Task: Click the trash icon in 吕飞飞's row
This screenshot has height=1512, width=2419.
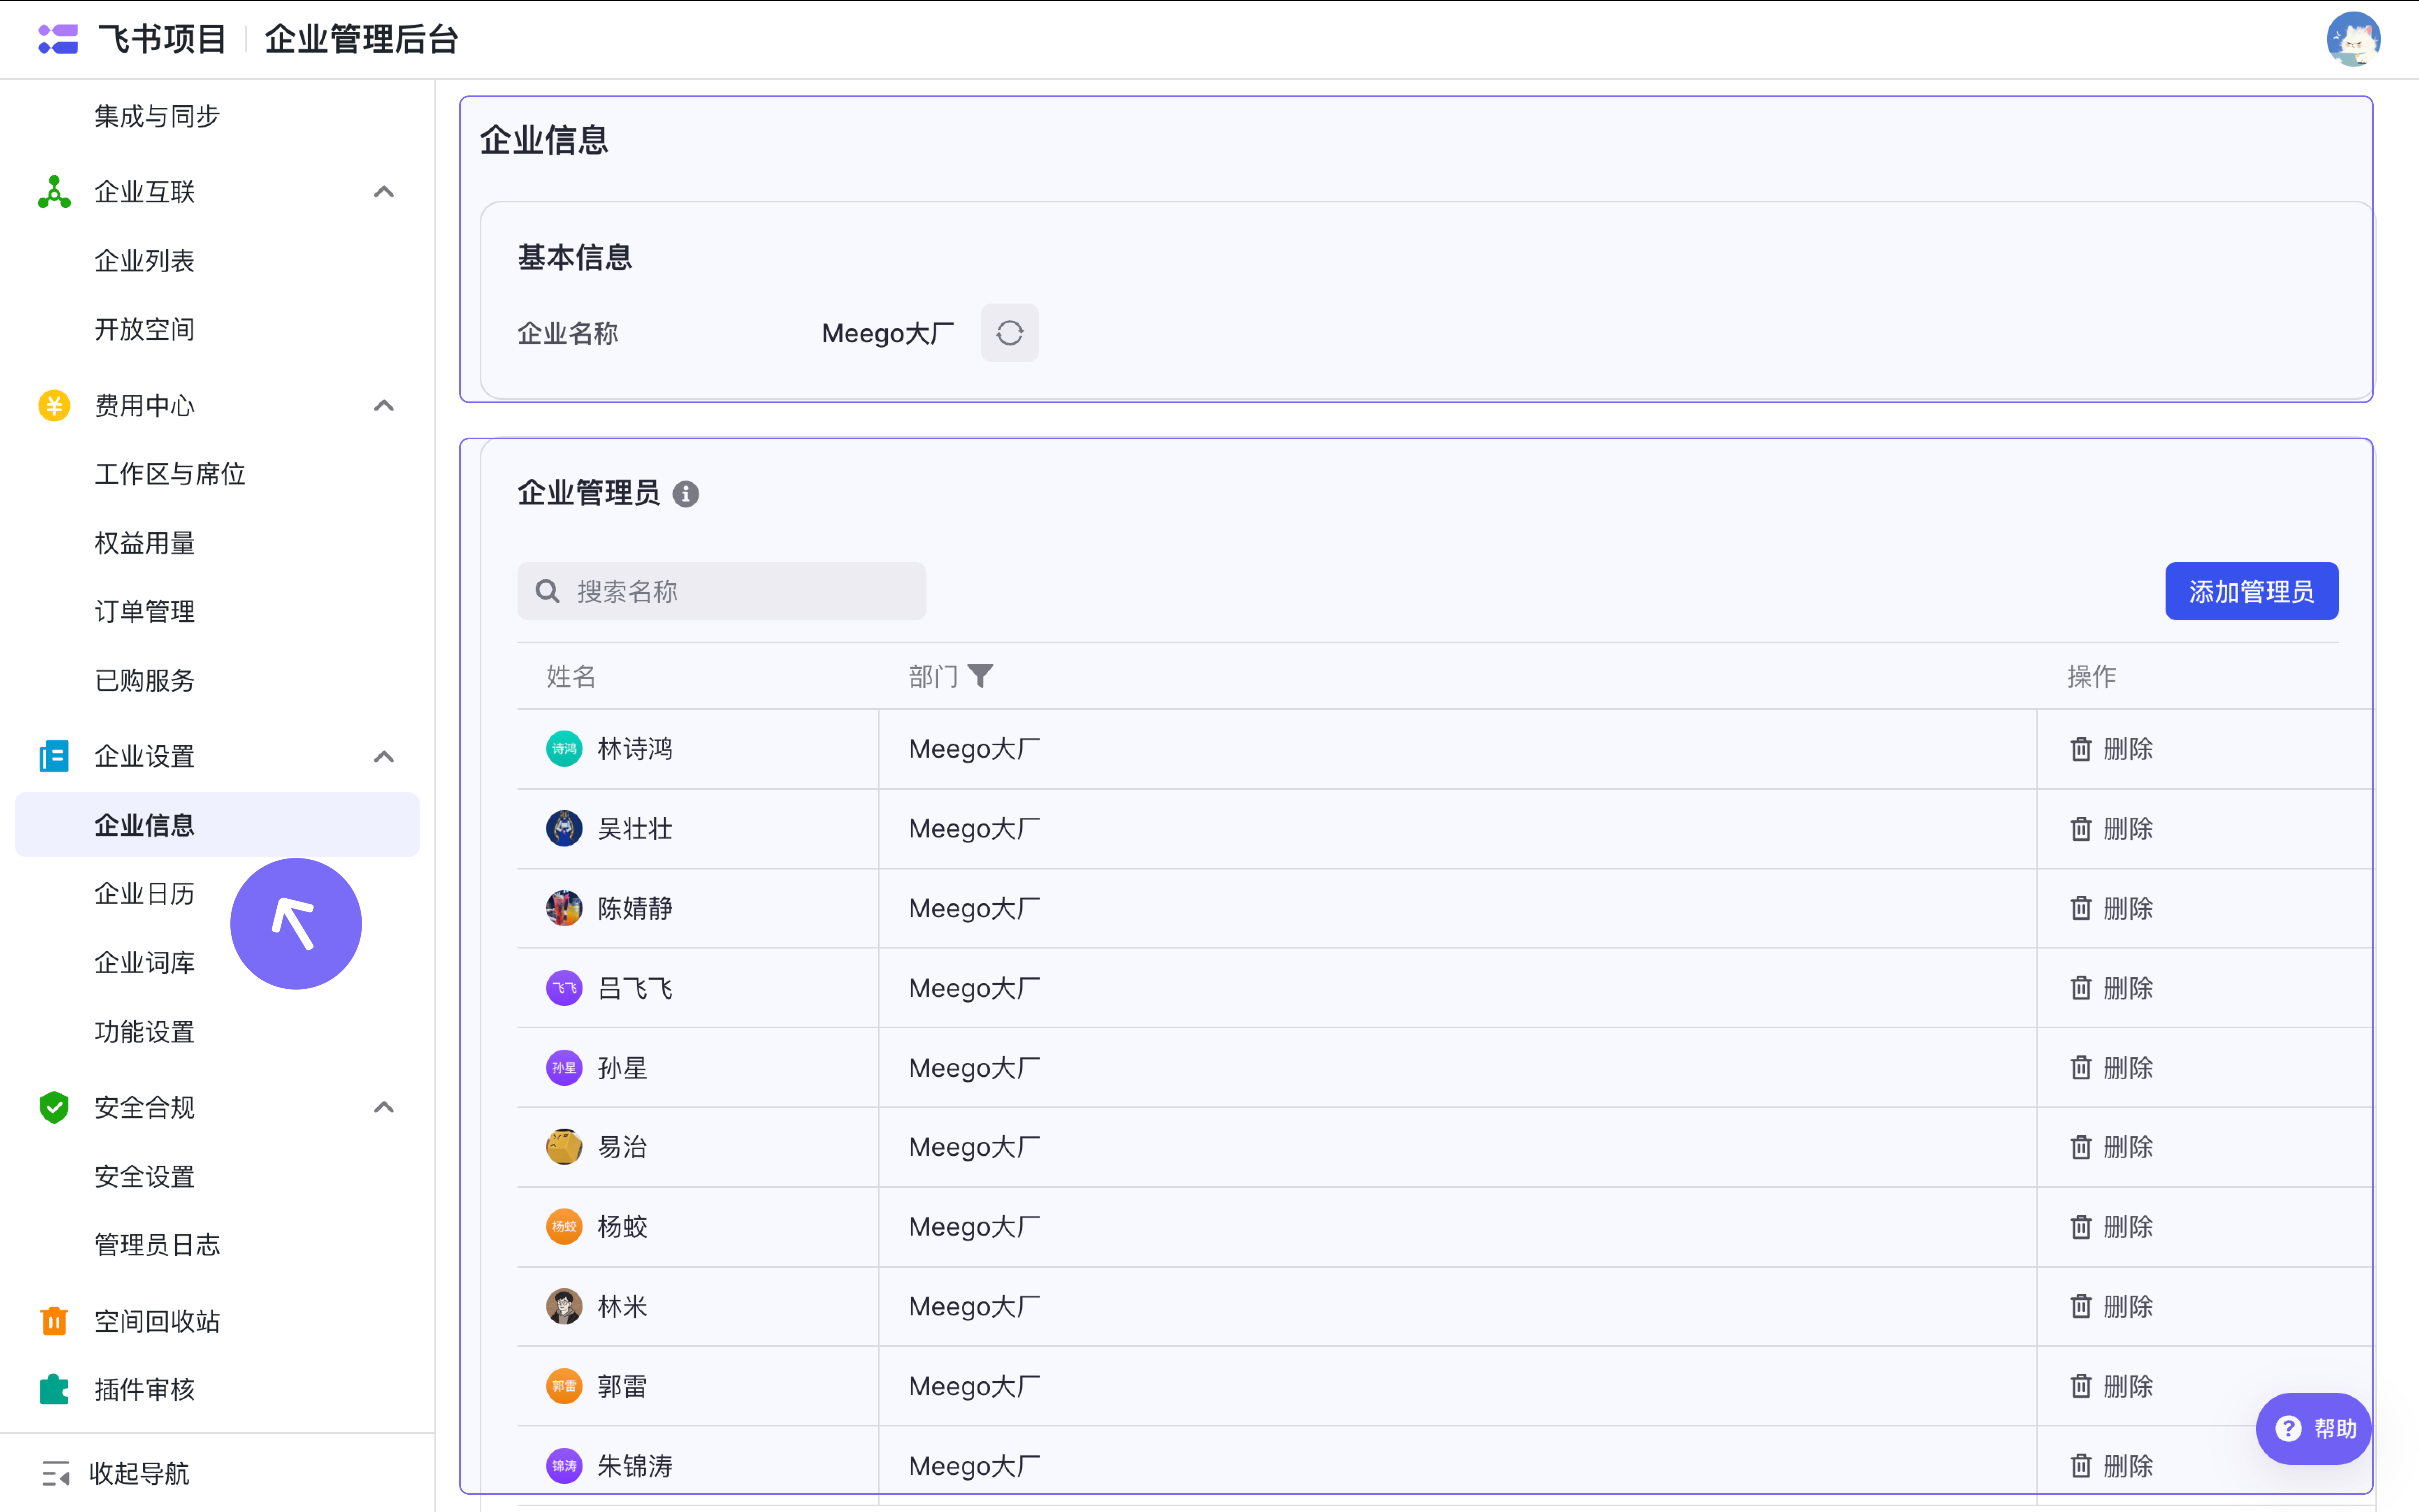Action: (2081, 988)
